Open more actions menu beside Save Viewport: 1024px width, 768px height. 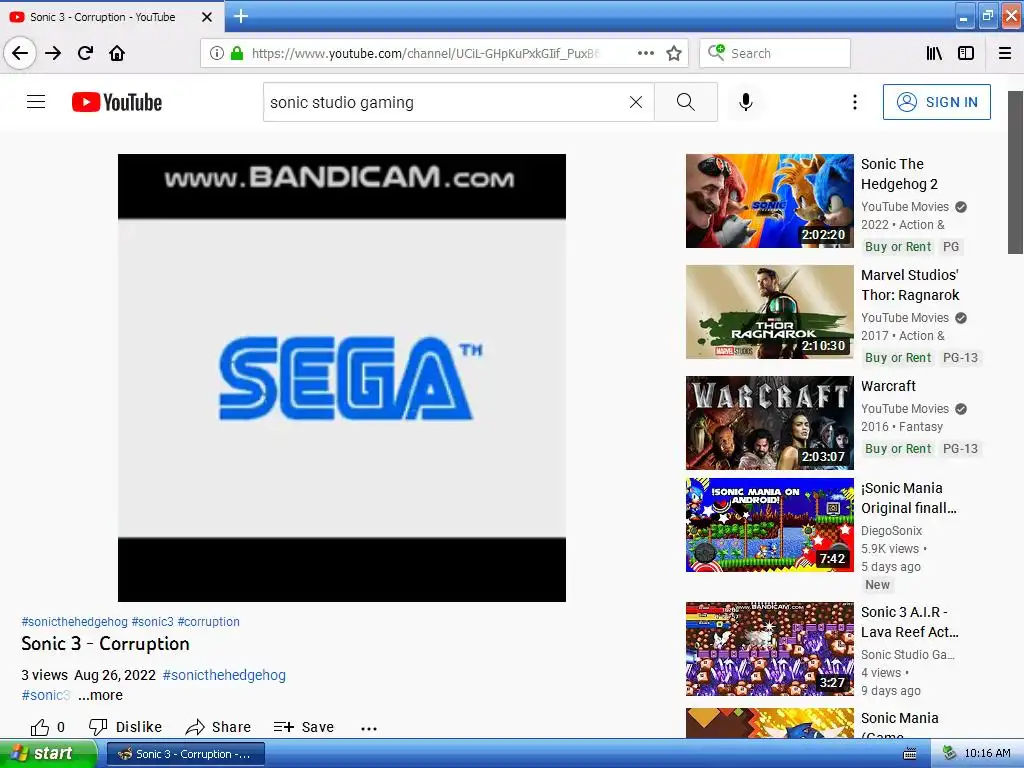[x=369, y=728]
